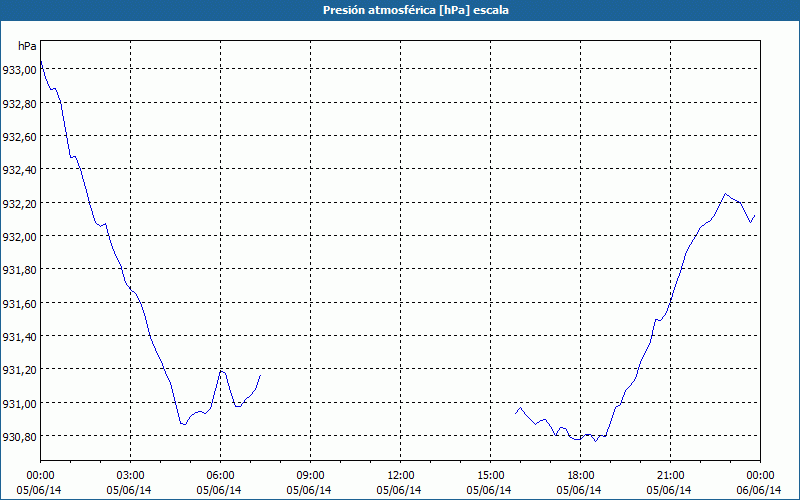Select the 931,00 y-axis value
The image size is (800, 500).
click(19, 404)
